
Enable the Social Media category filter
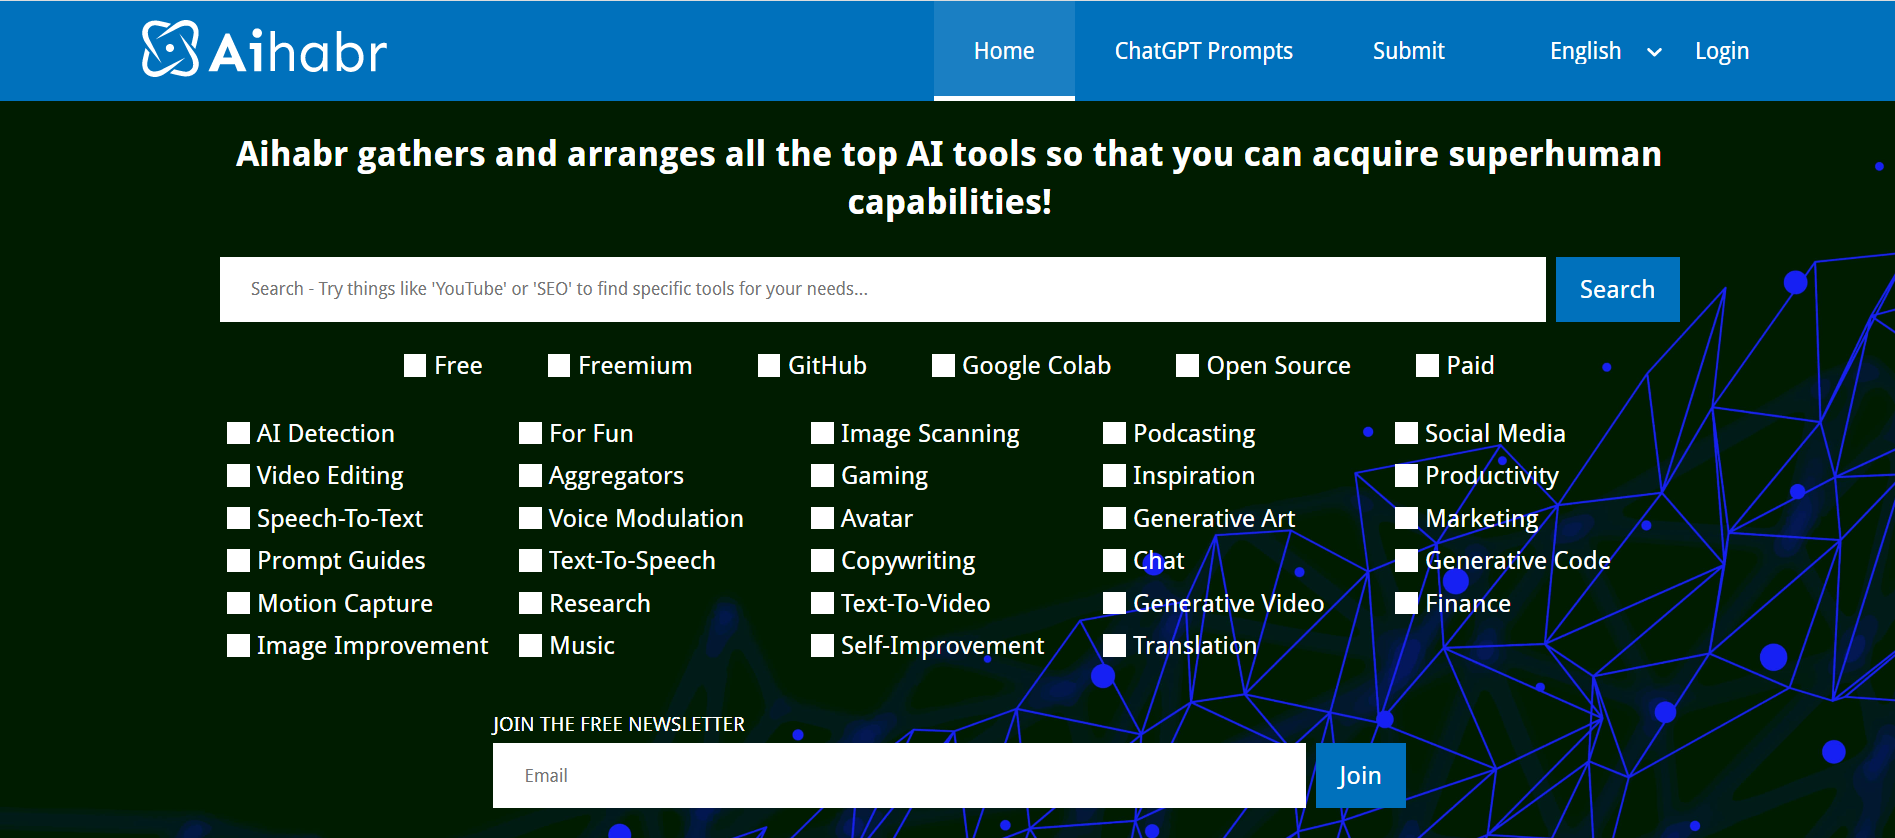(x=1406, y=433)
